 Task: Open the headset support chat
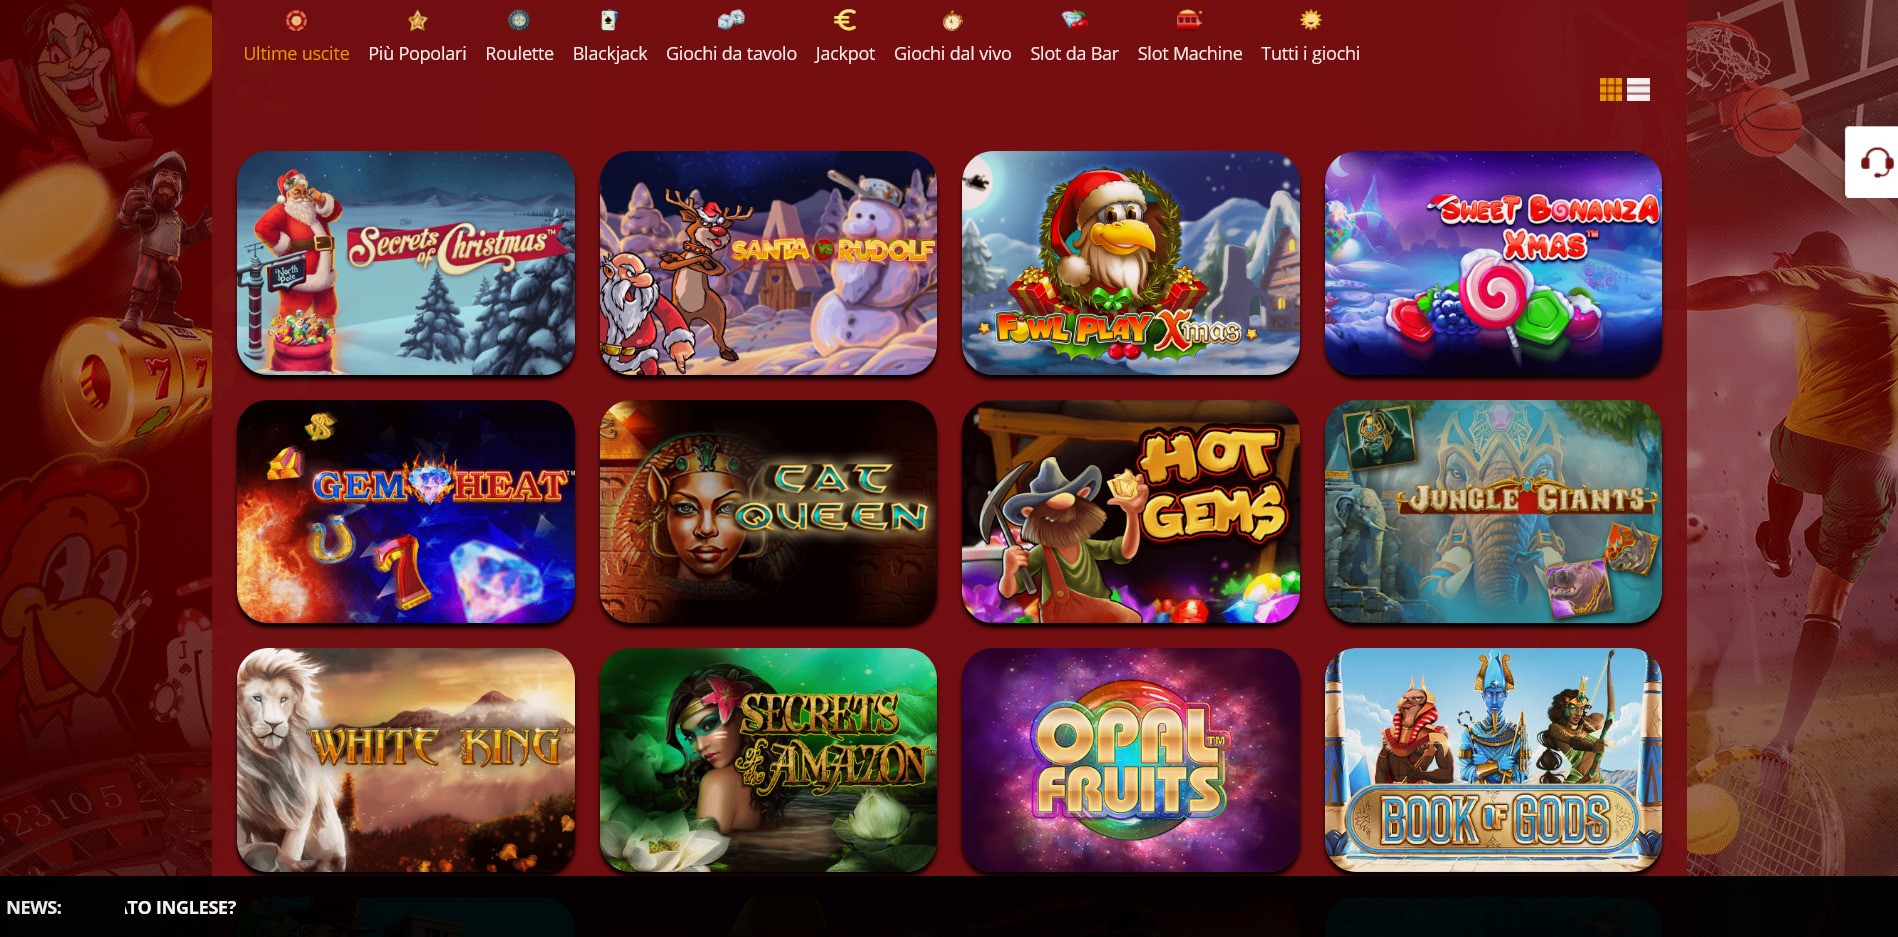coord(1875,162)
